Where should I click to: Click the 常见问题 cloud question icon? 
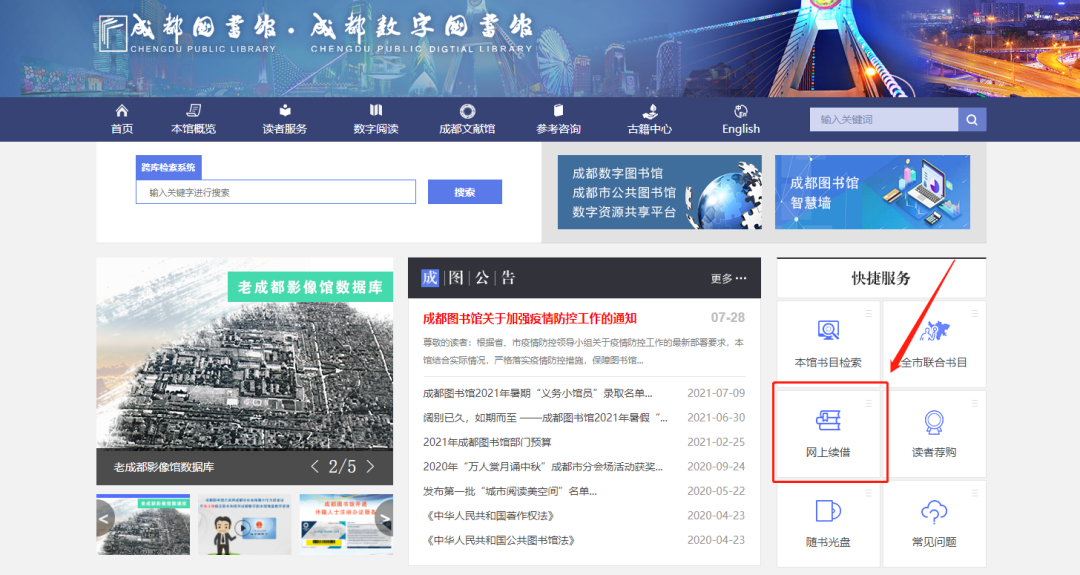pyautogui.click(x=934, y=512)
